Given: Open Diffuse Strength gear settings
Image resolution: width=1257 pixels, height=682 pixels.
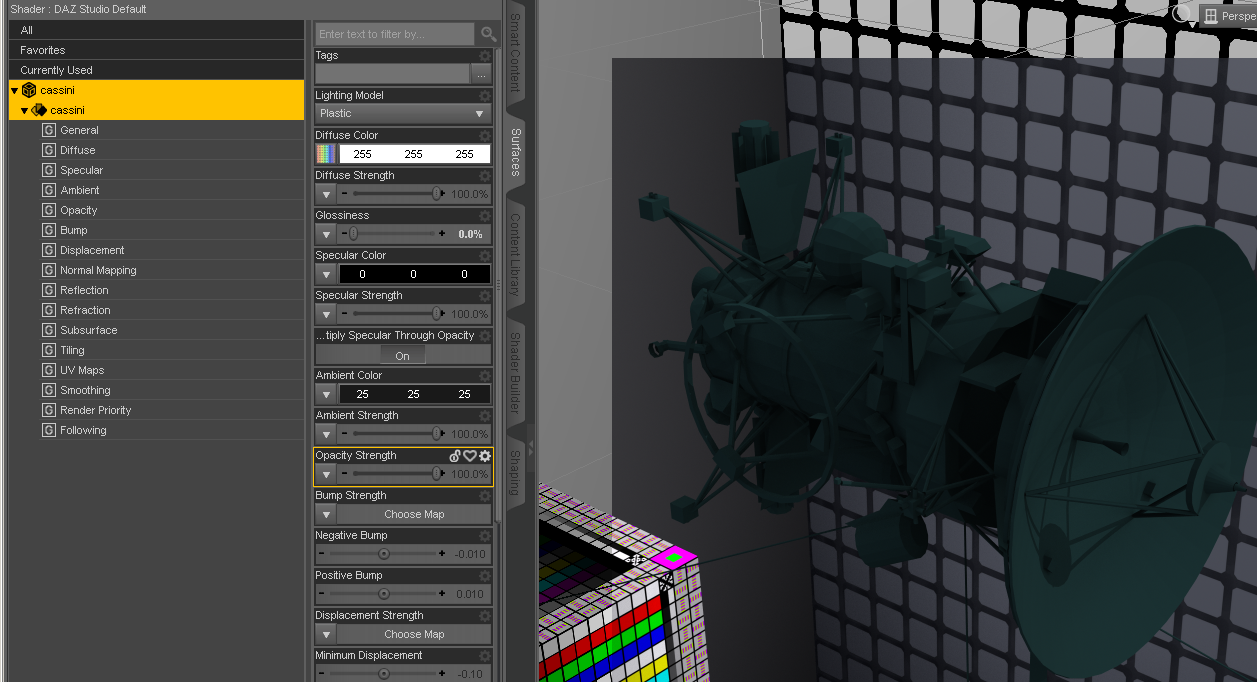Looking at the screenshot, I should [485, 175].
